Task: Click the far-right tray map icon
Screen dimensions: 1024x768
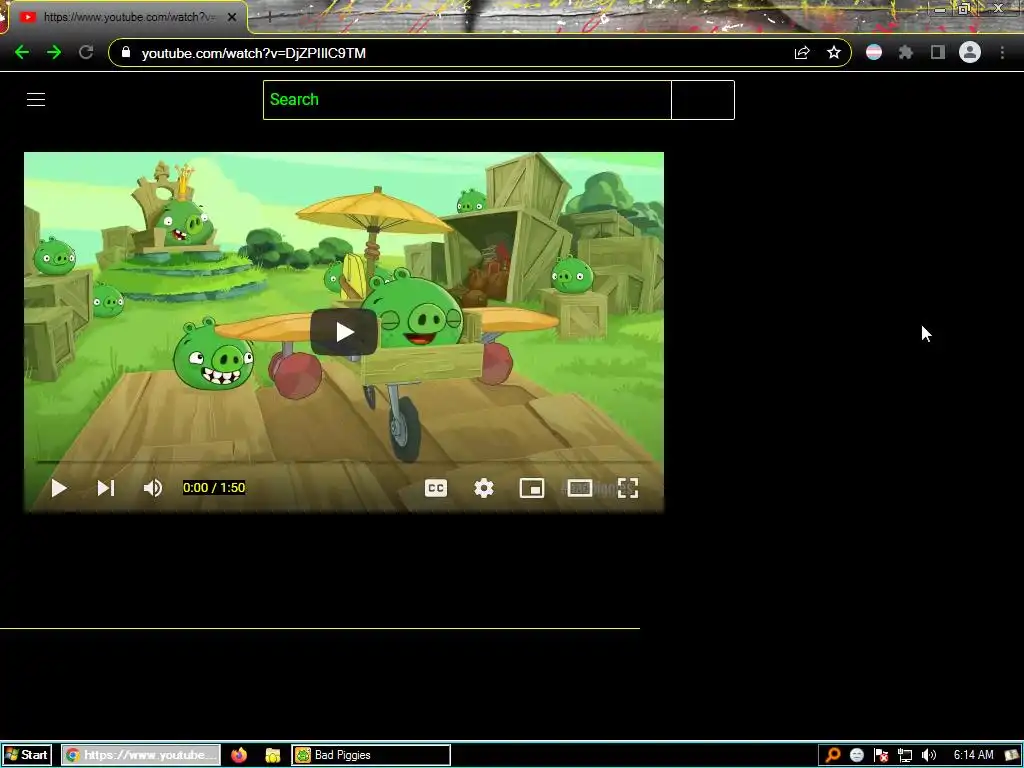Action: [1012, 756]
